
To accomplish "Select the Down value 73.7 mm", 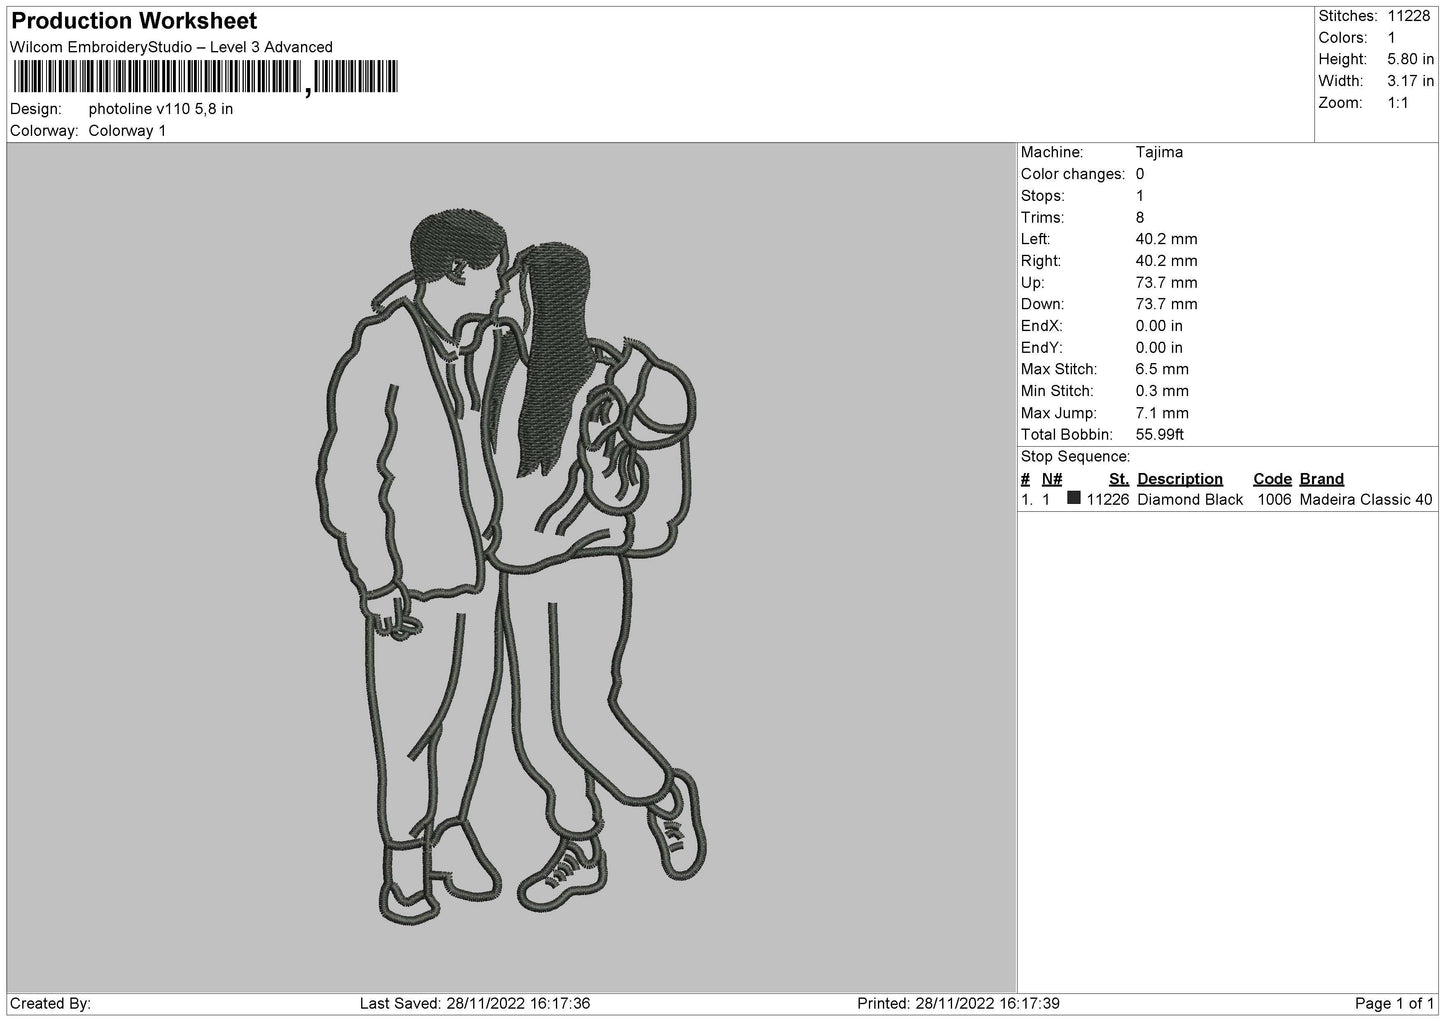I will click(1166, 304).
